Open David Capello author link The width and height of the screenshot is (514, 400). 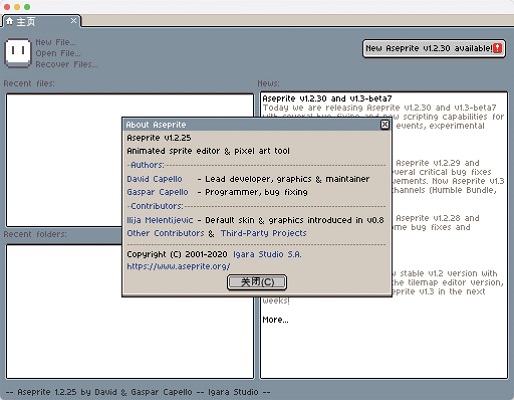[x=155, y=179]
